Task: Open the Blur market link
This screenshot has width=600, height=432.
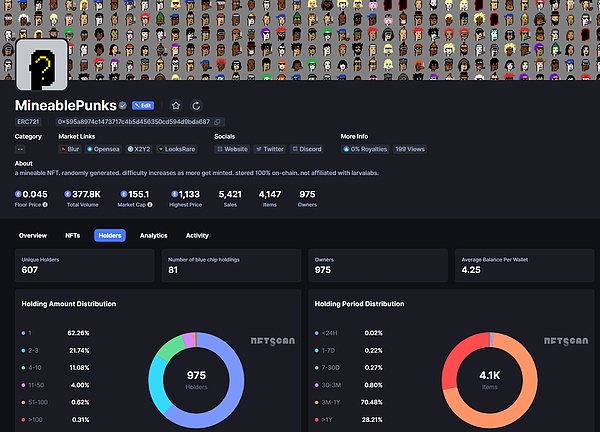Action: point(70,149)
